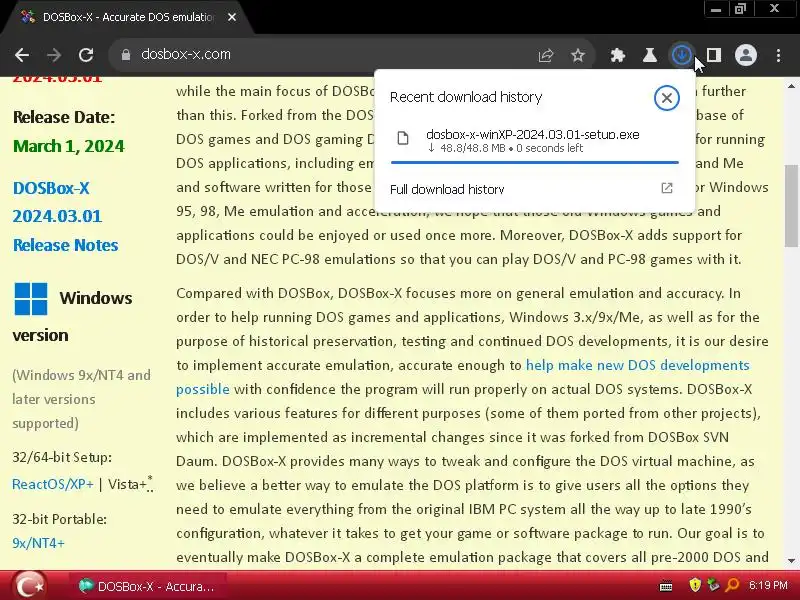Open the side panel icon
800x600 pixels.
pyautogui.click(x=714, y=55)
